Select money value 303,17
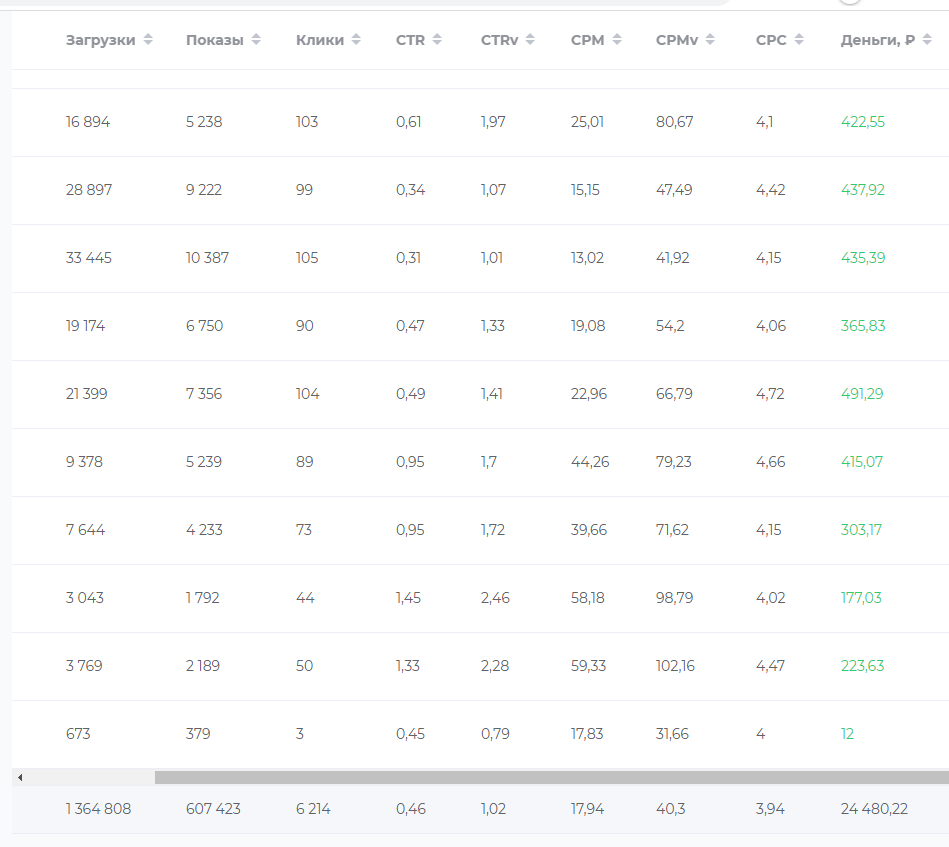Image resolution: width=949 pixels, height=847 pixels. coord(861,530)
